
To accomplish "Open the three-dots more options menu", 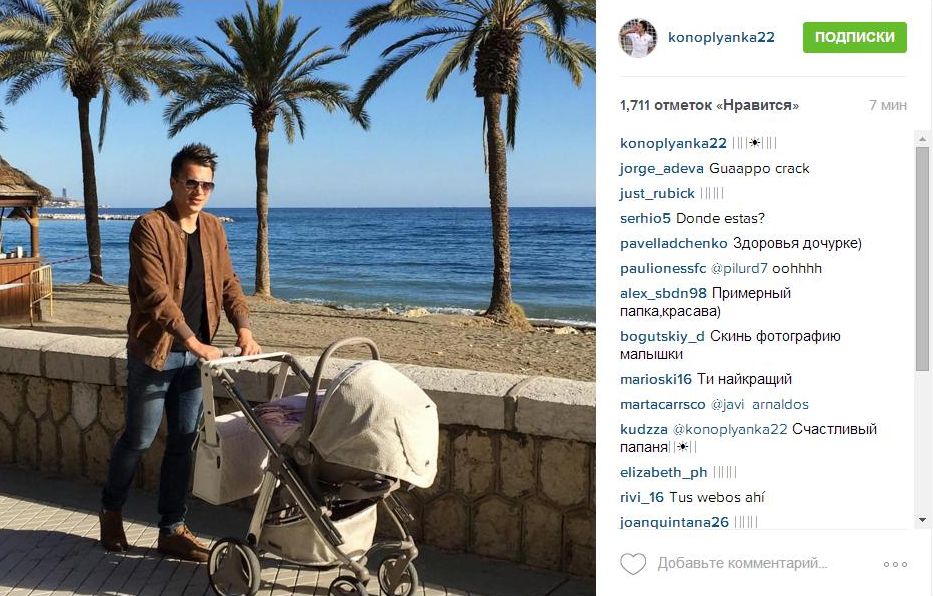I will pyautogui.click(x=895, y=564).
